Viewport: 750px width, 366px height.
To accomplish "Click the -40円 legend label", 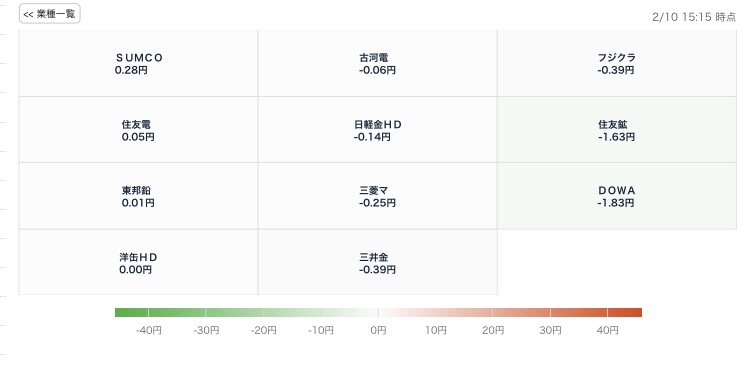I will [149, 330].
